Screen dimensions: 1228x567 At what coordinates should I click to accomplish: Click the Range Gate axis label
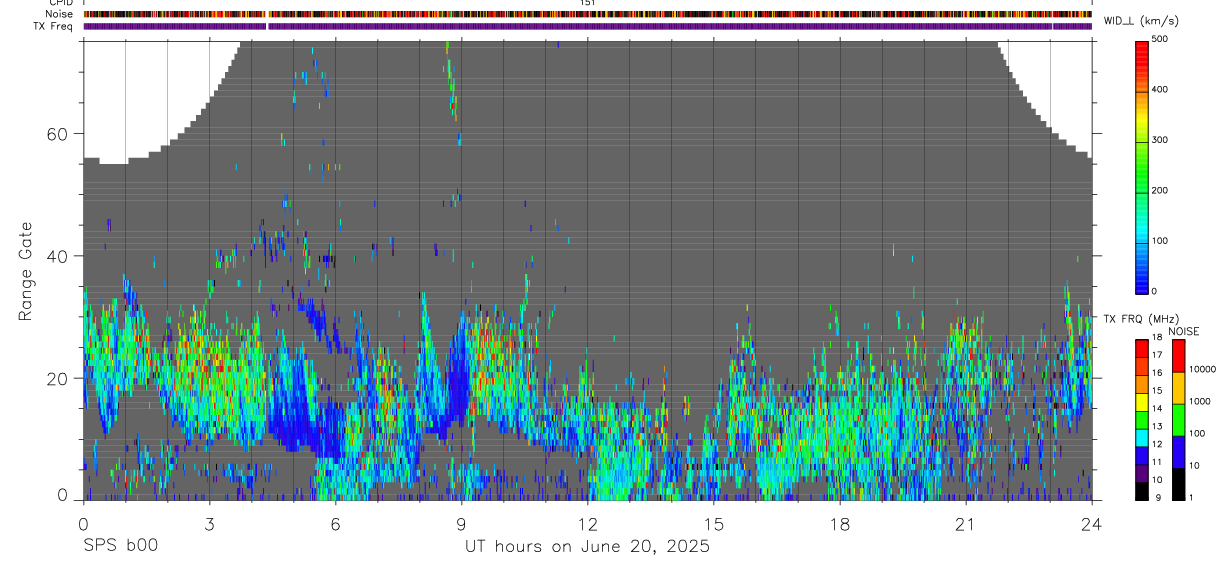[x=26, y=270]
